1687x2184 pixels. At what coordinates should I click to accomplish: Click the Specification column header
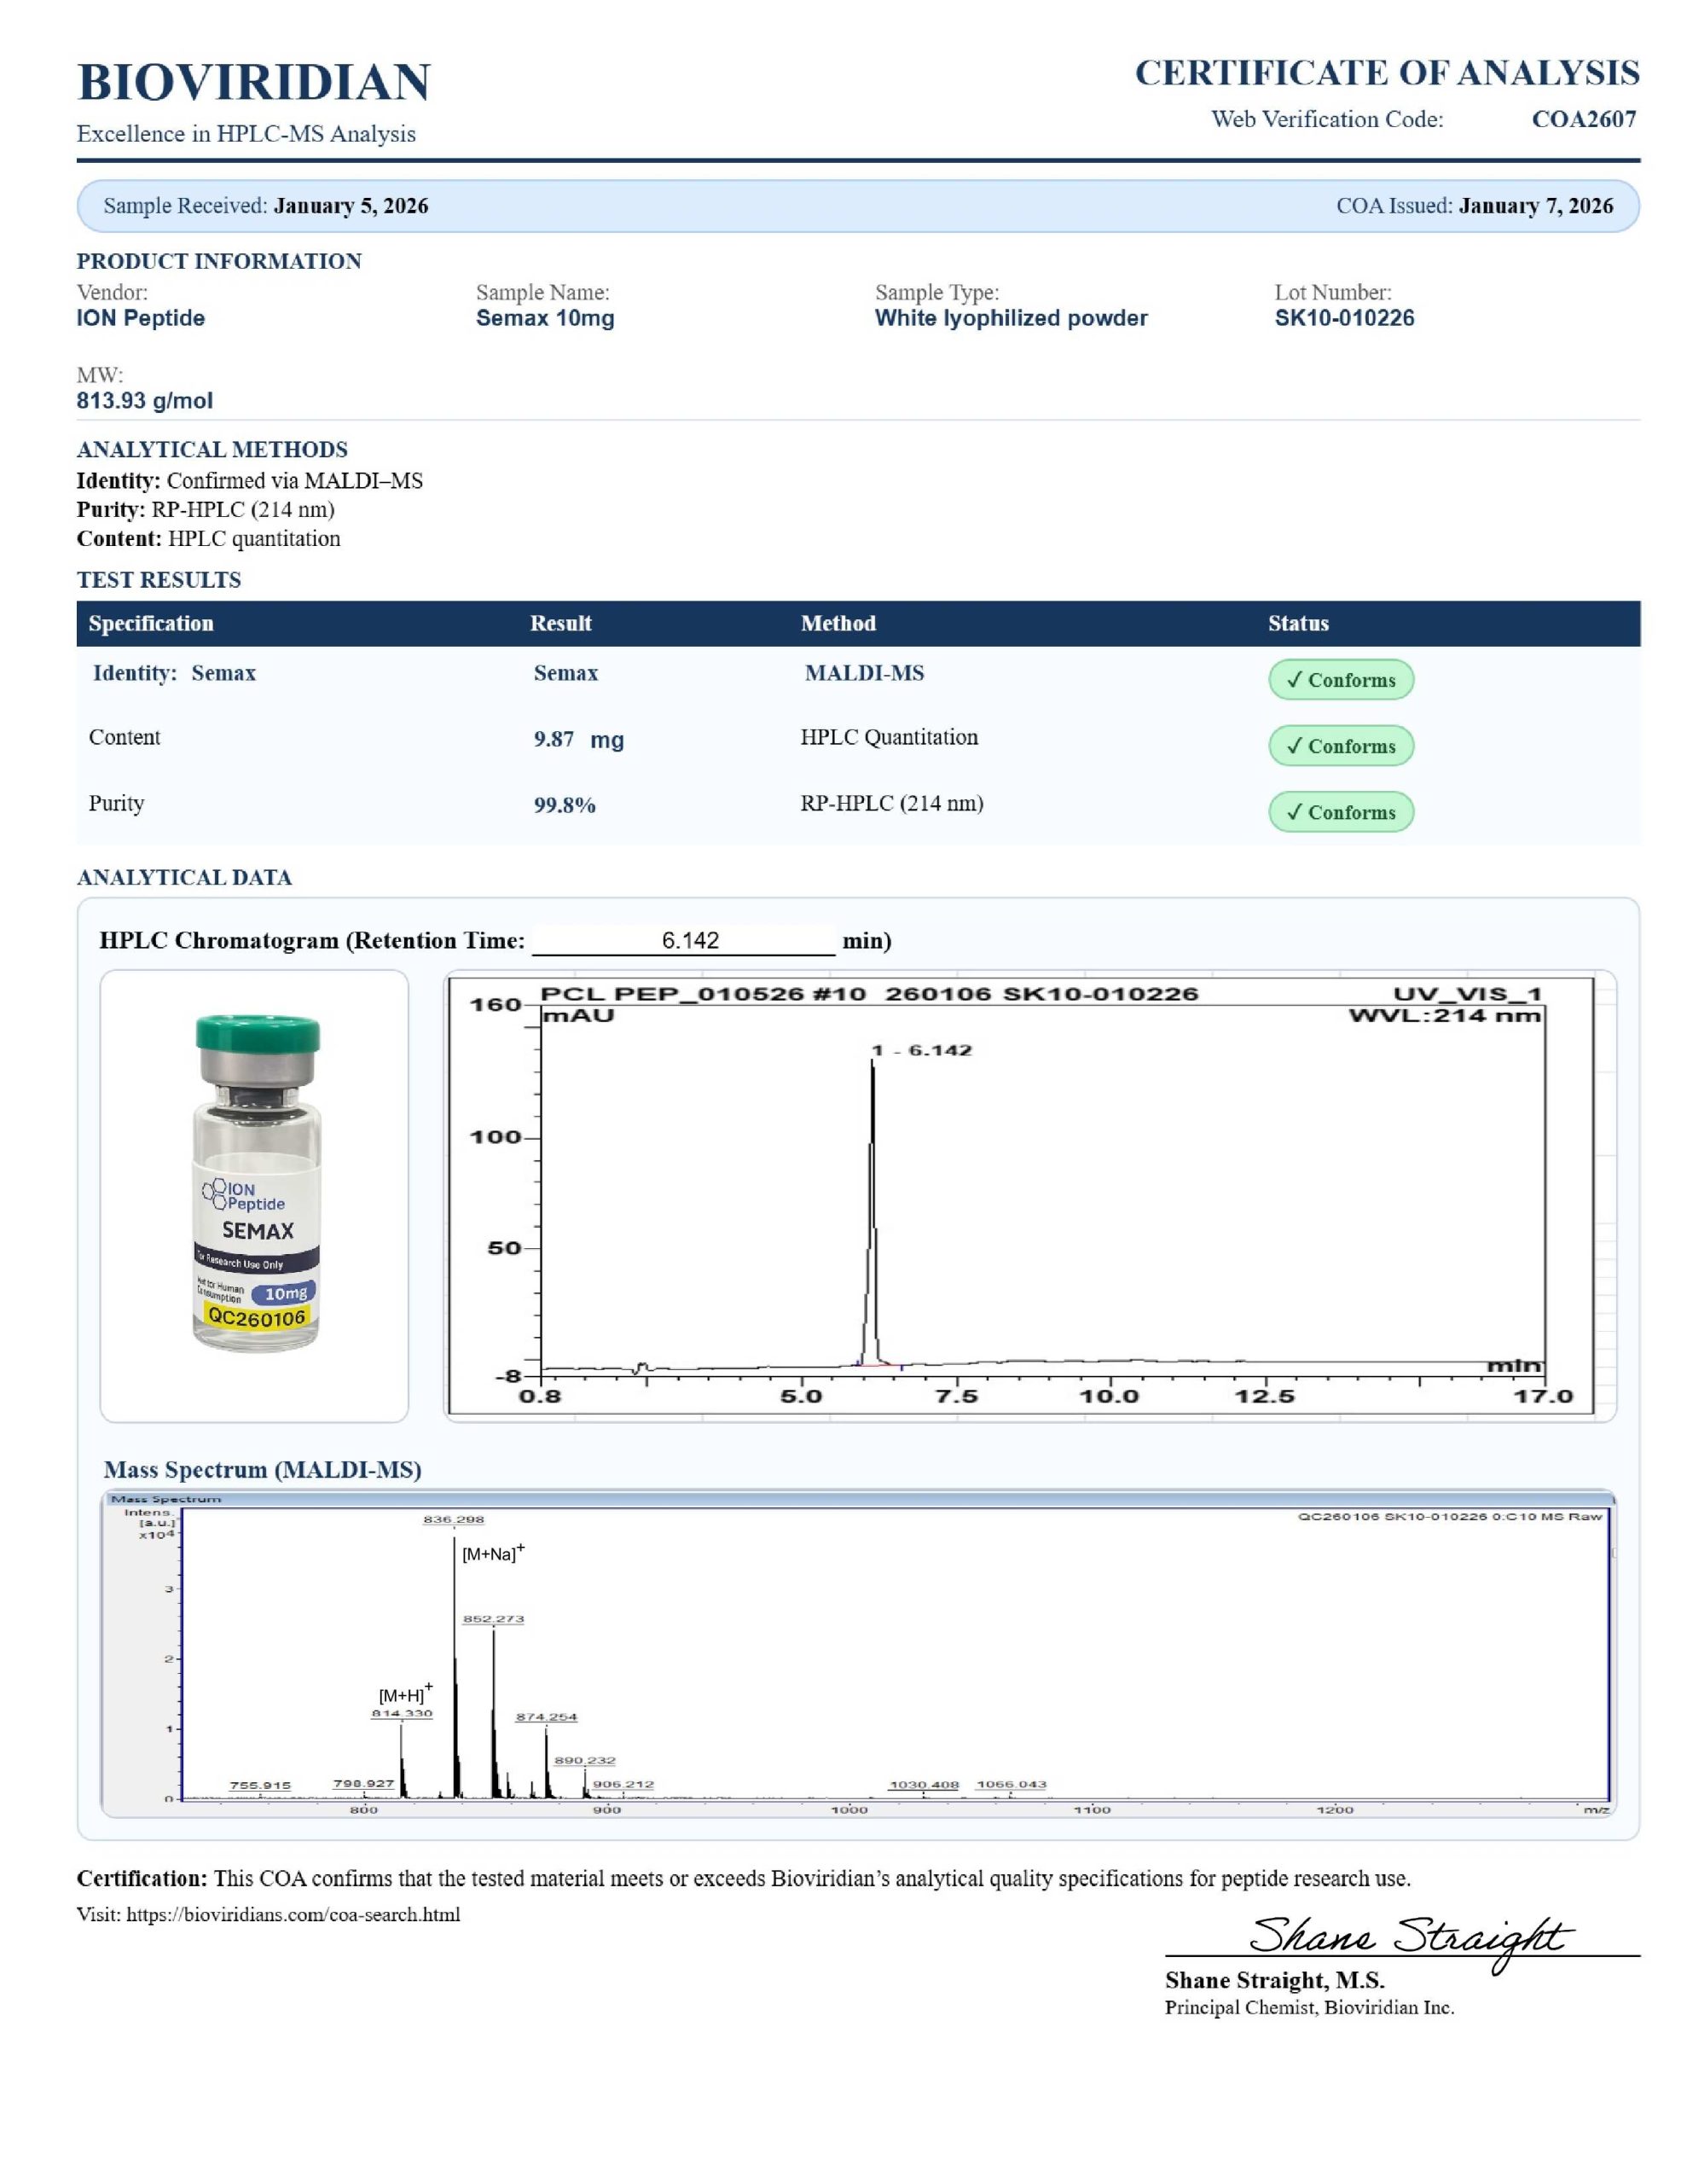[x=151, y=623]
